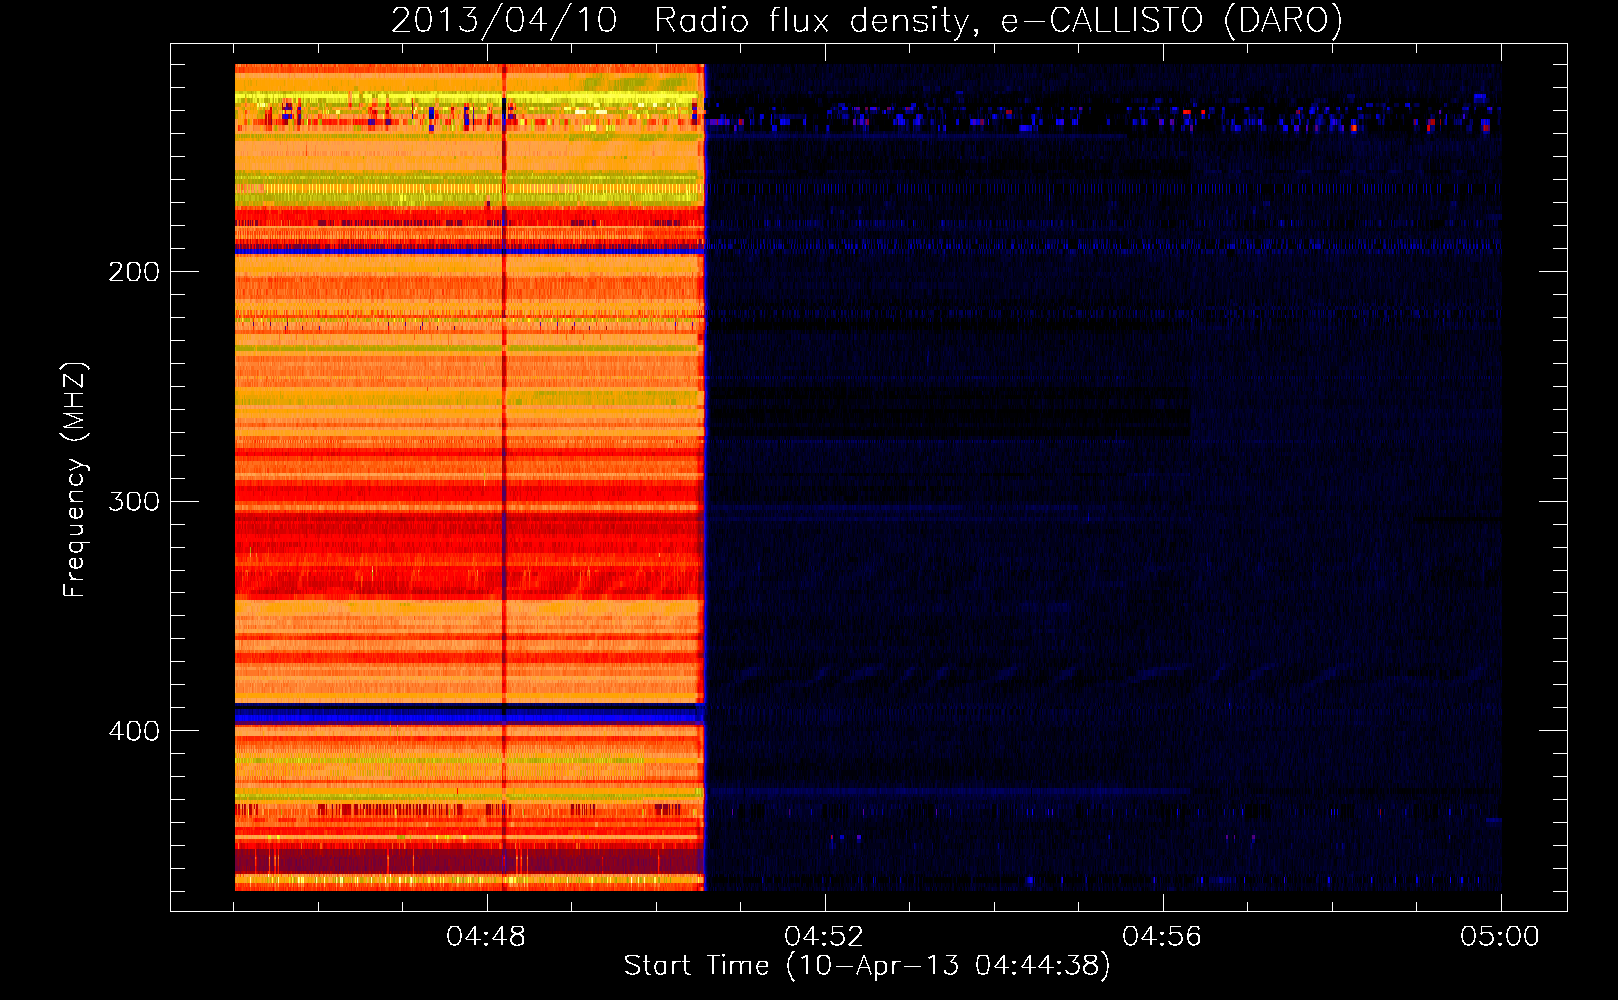1618x1000 pixels.
Task: Click the plot title 'Radio flux density, e-CALLISTO (DARO)'
Action: 999,20
